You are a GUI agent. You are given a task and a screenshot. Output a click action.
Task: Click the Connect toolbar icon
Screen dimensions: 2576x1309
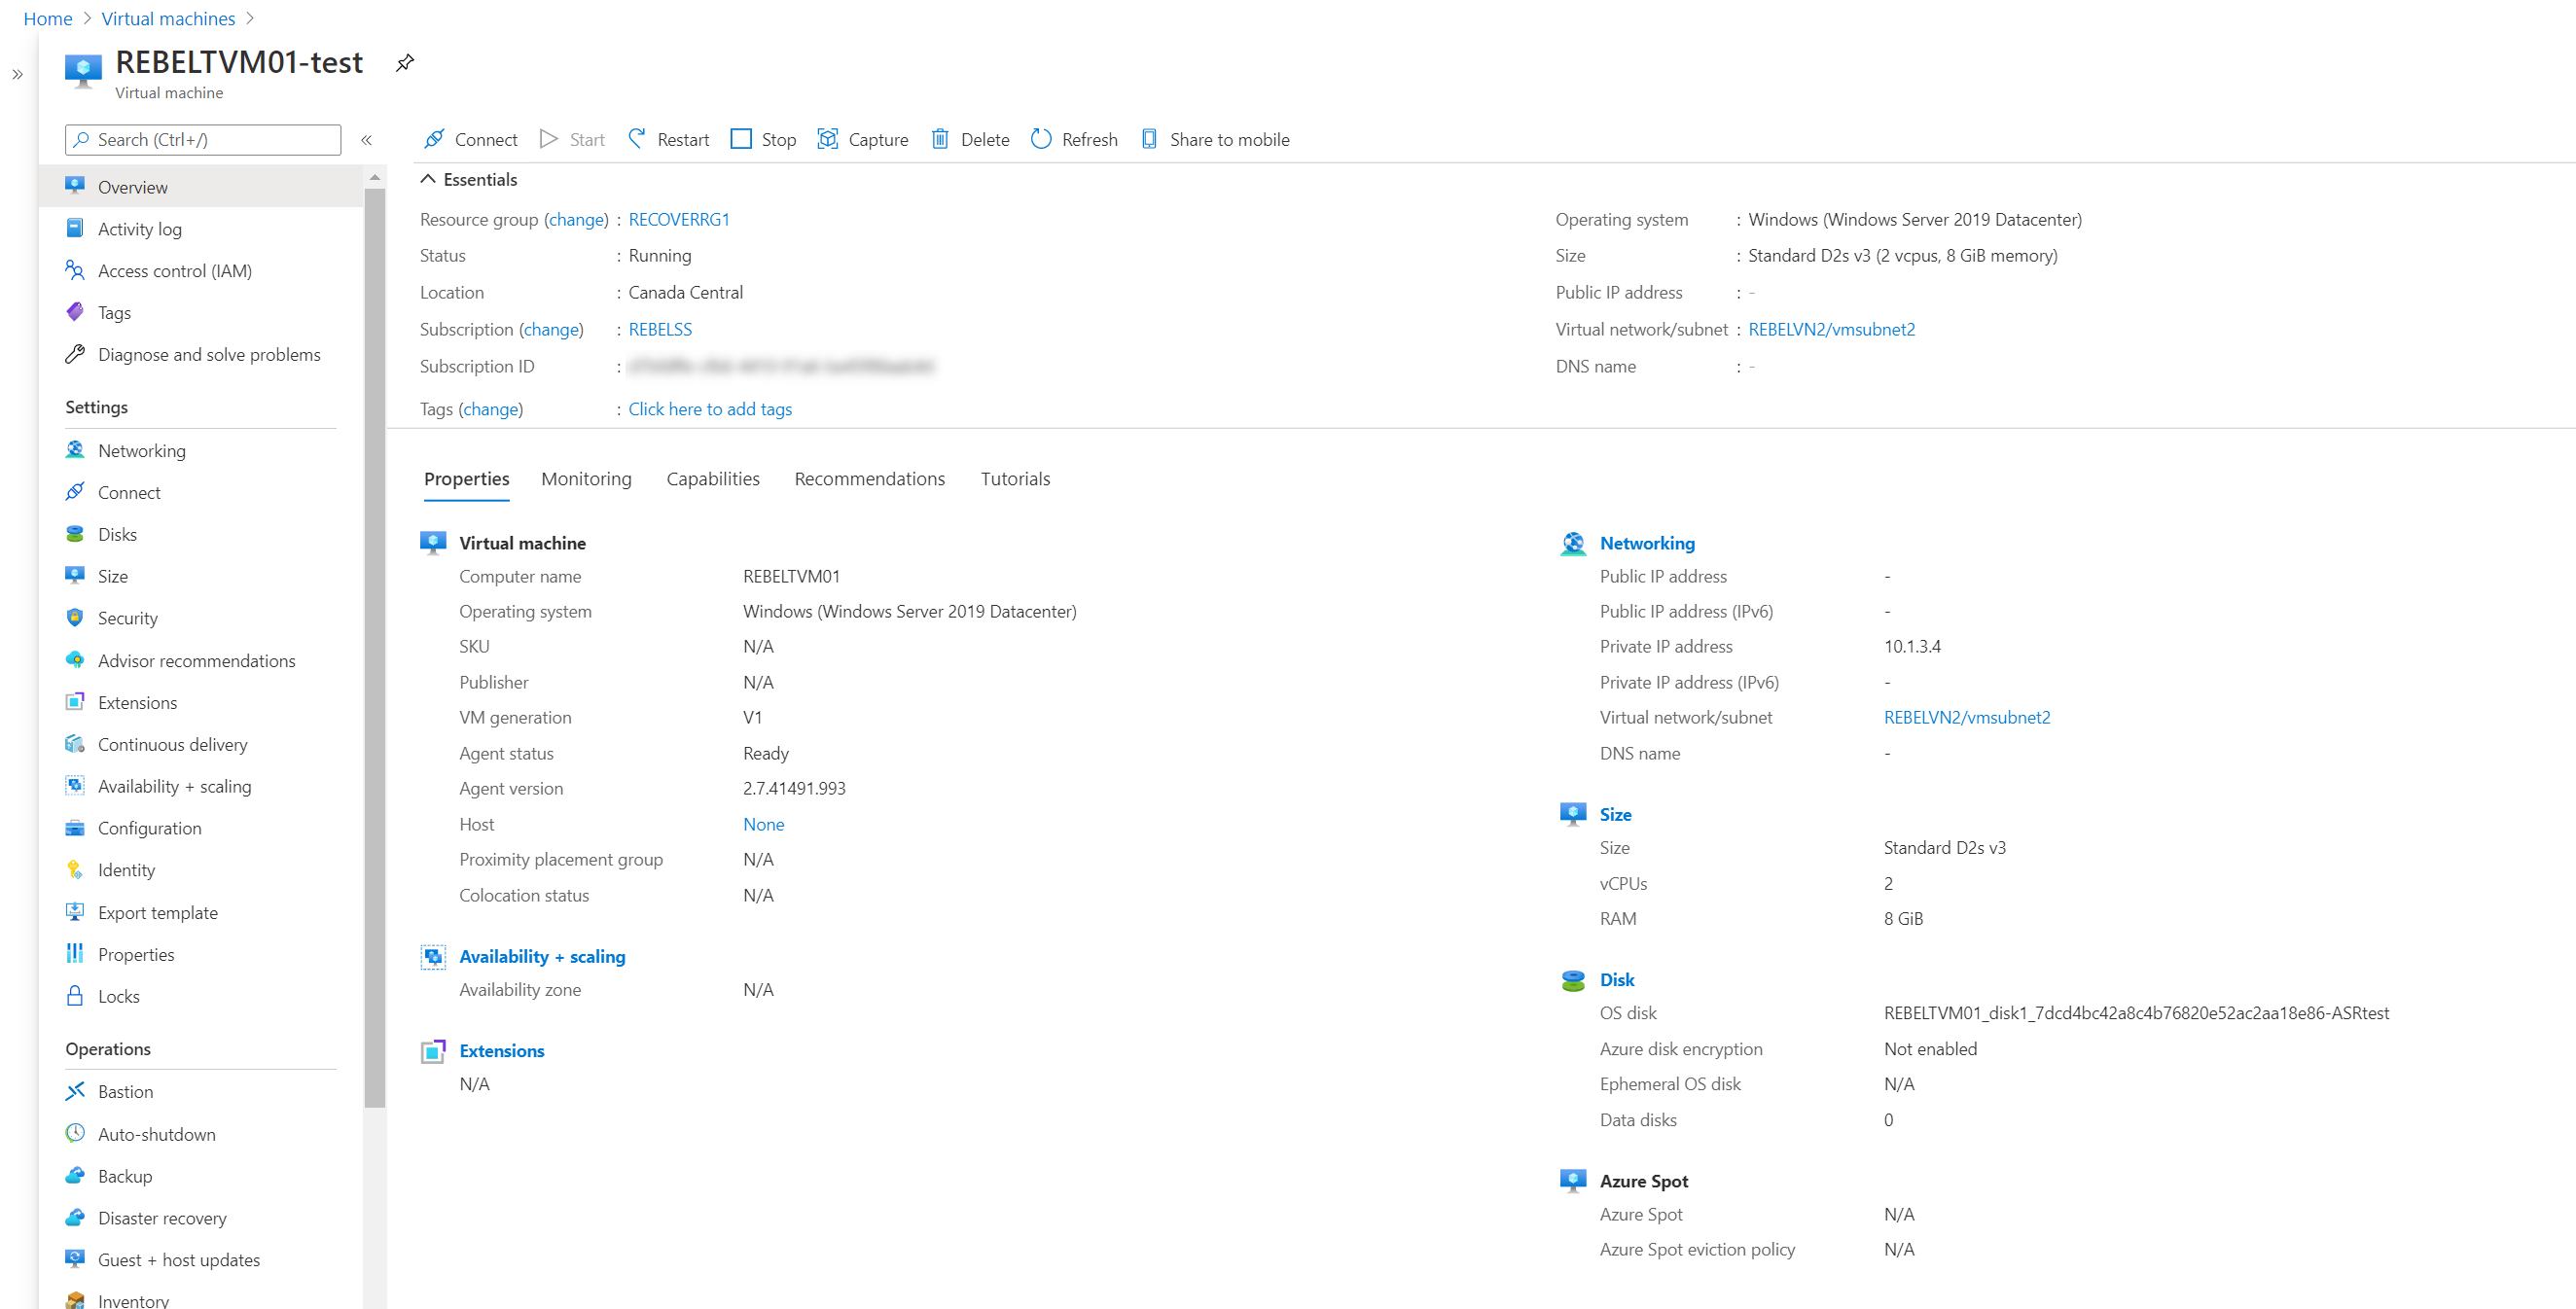434,139
